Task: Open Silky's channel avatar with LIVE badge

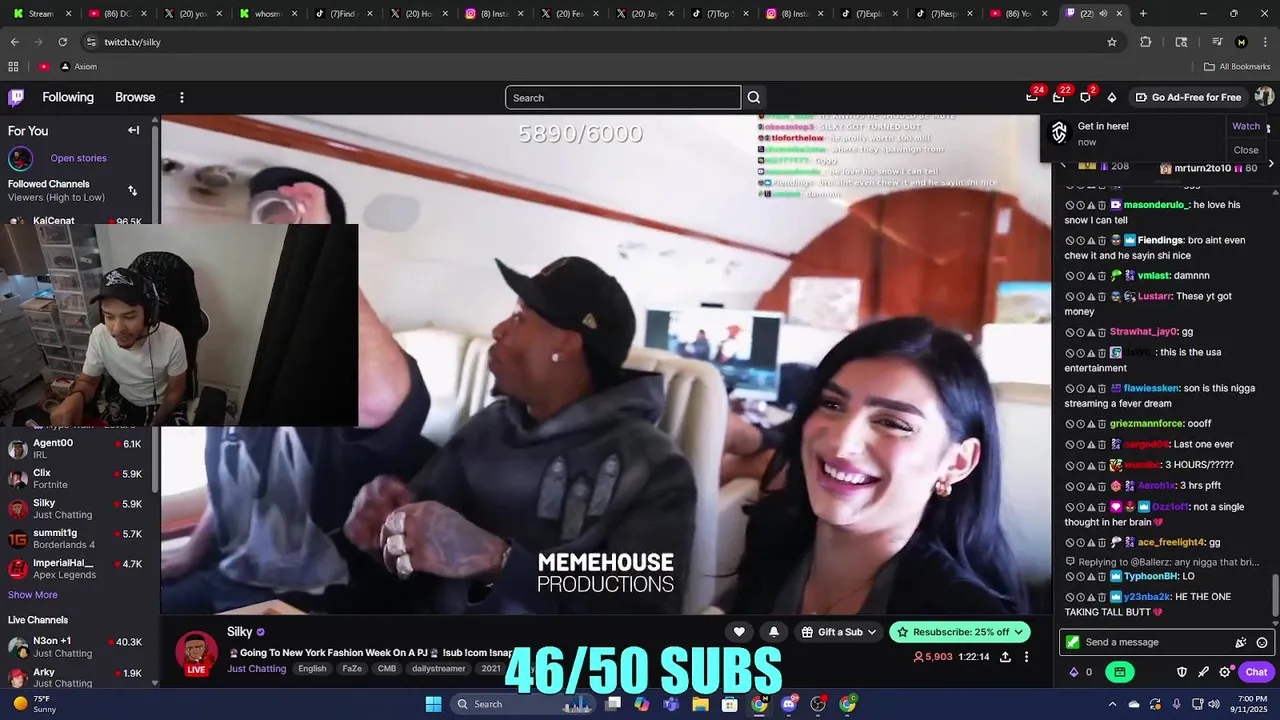Action: pos(196,653)
